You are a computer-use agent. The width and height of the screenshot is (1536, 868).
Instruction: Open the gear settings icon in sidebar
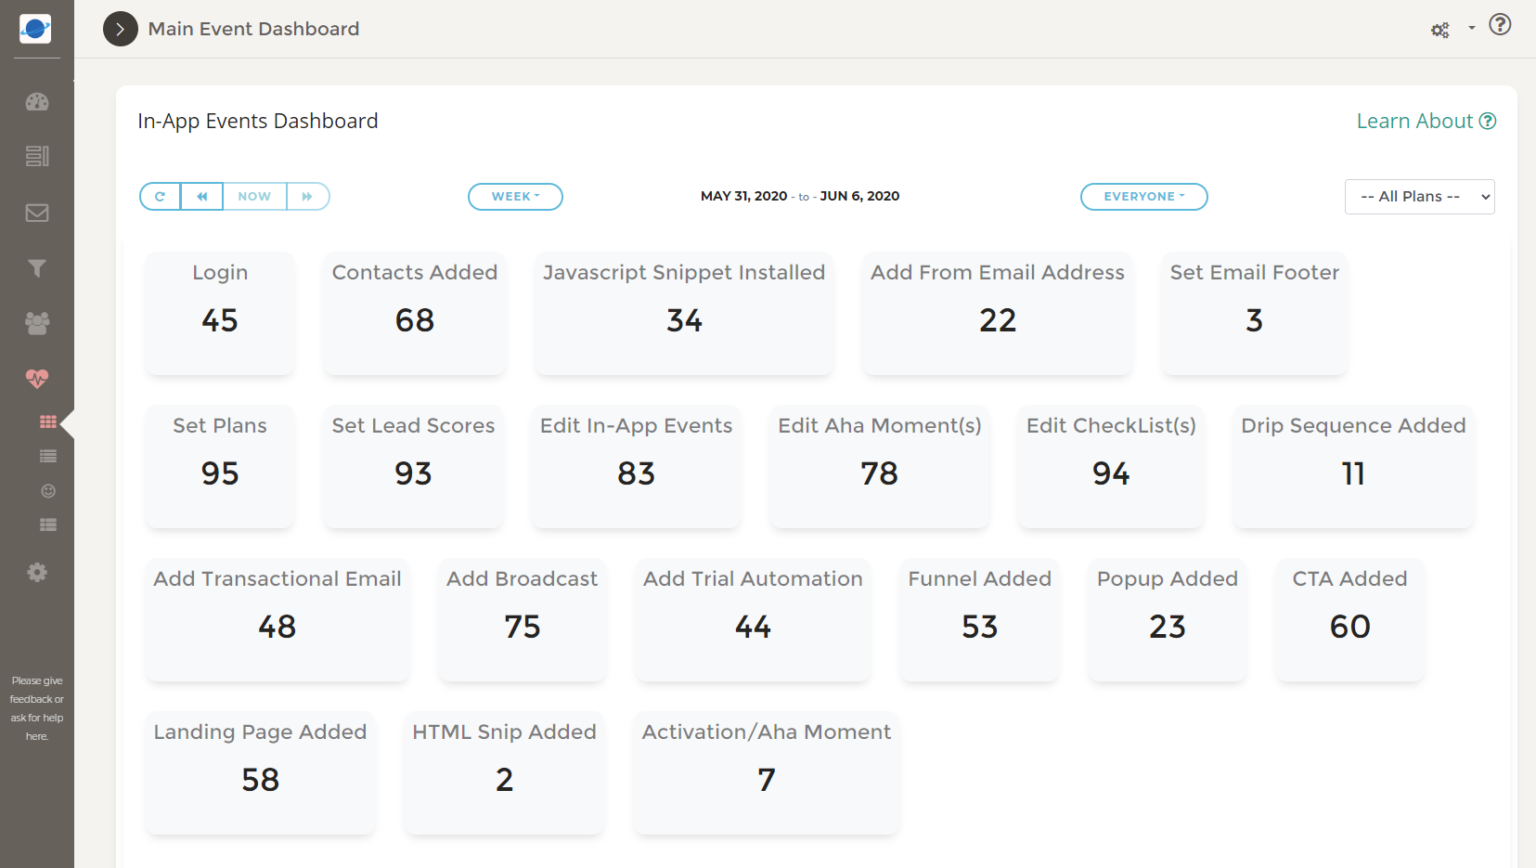coord(37,572)
